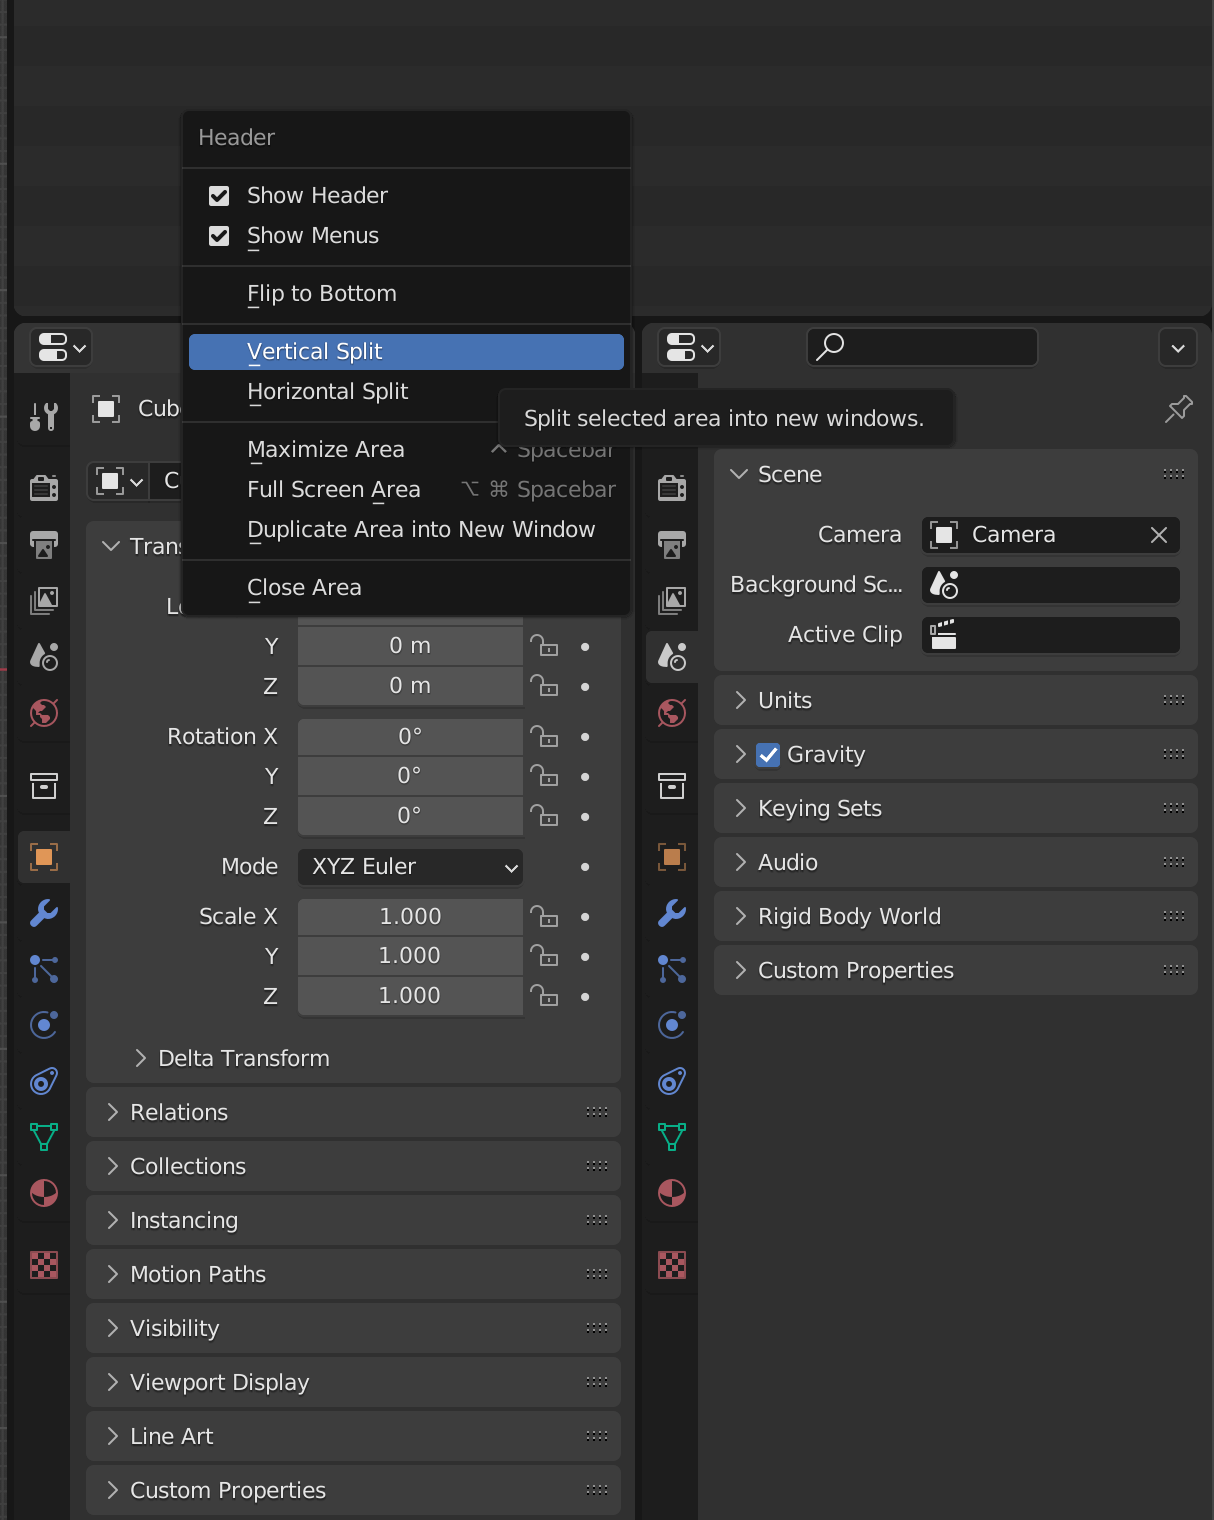Open the Render tab in the left Properties editor
The height and width of the screenshot is (1520, 1214).
44,487
